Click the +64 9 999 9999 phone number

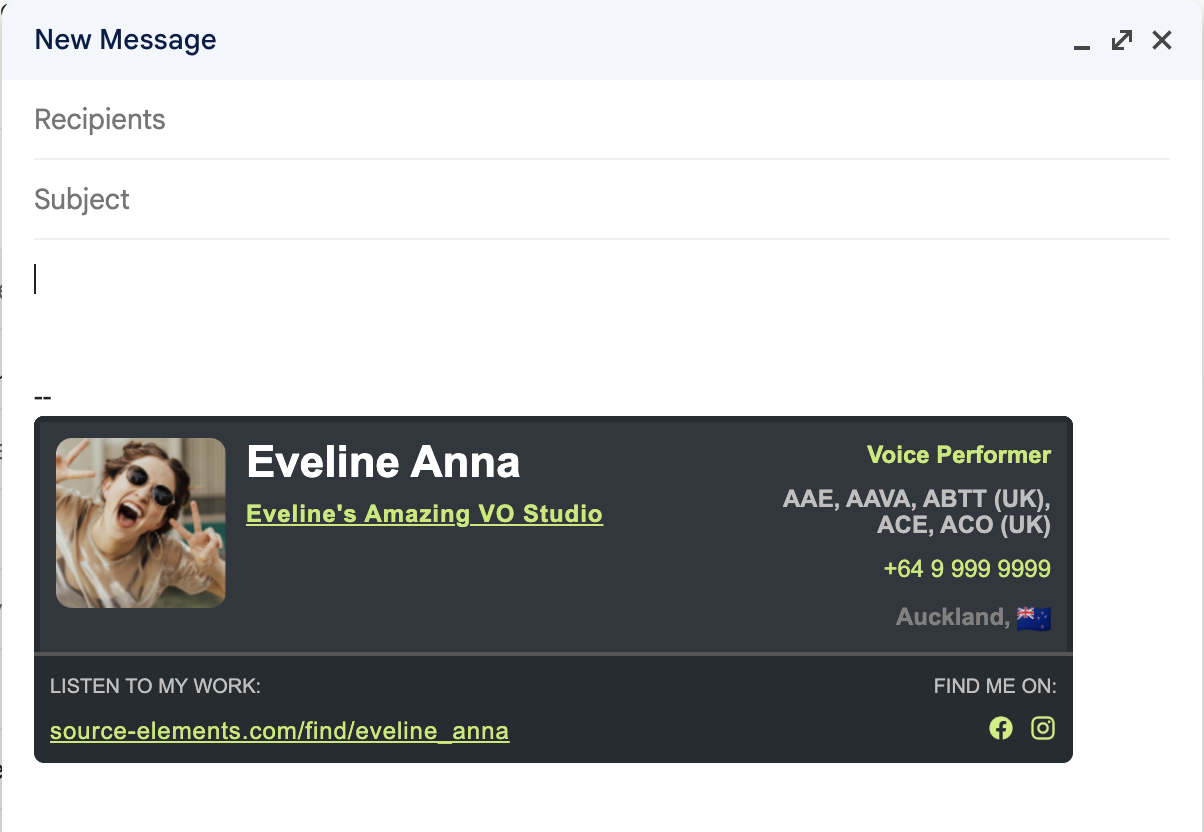click(967, 569)
